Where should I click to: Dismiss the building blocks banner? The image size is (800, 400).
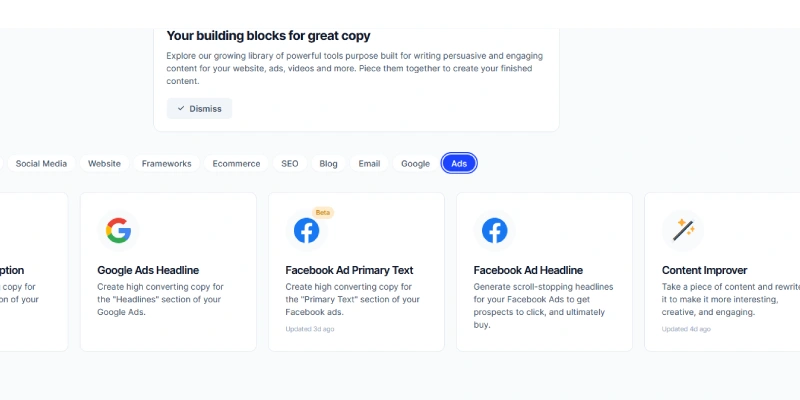199,109
